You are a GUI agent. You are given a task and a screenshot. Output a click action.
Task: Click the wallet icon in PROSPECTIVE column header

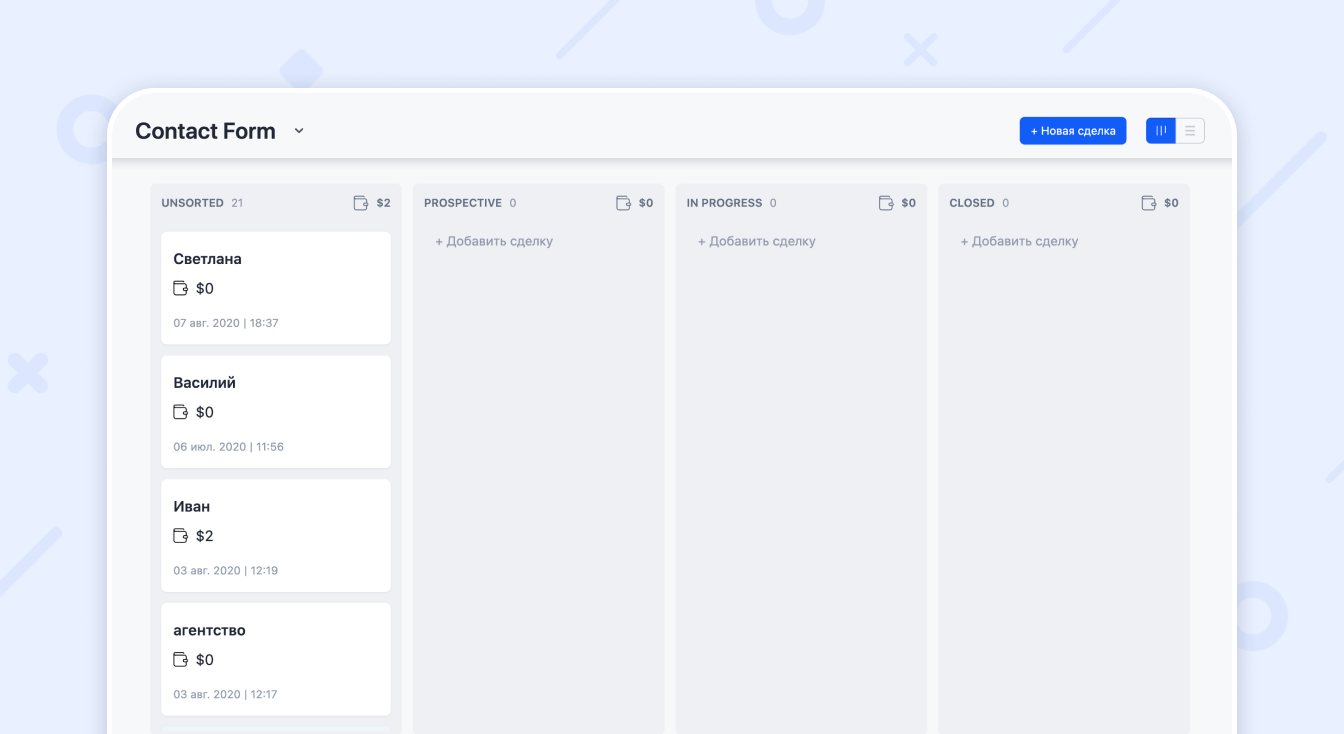[x=623, y=202]
